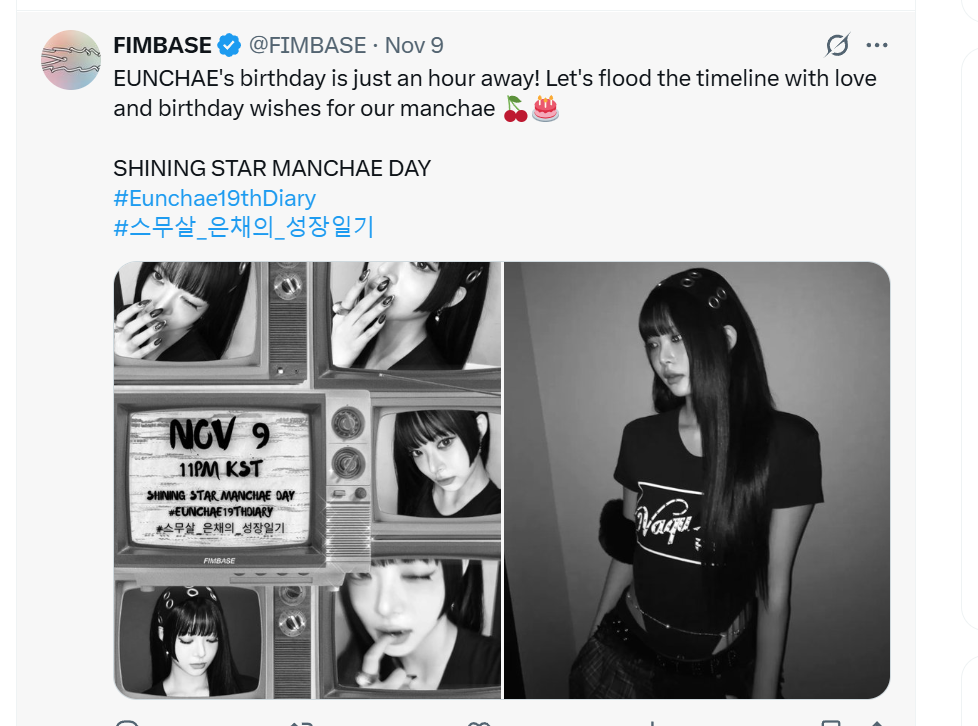Click the @FIMBASE handle
The image size is (978, 726).
coord(307,46)
